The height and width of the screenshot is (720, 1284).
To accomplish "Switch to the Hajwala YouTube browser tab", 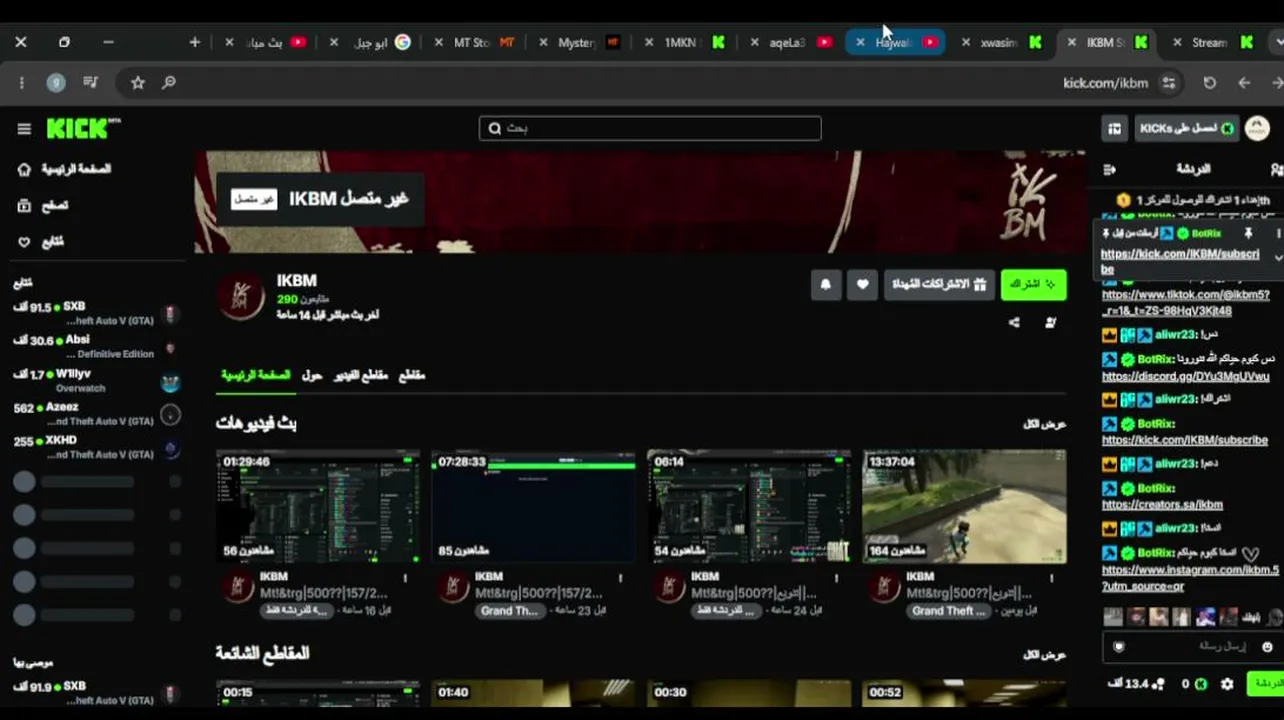I will tap(895, 42).
